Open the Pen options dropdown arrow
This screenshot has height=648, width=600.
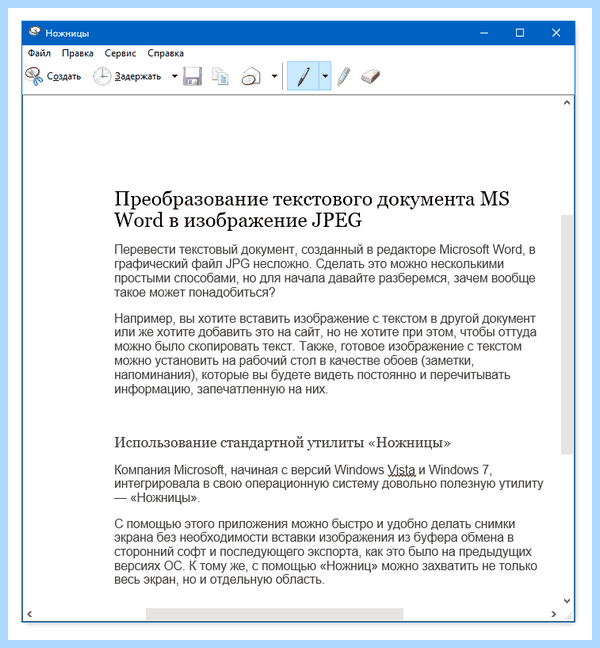[x=325, y=76]
